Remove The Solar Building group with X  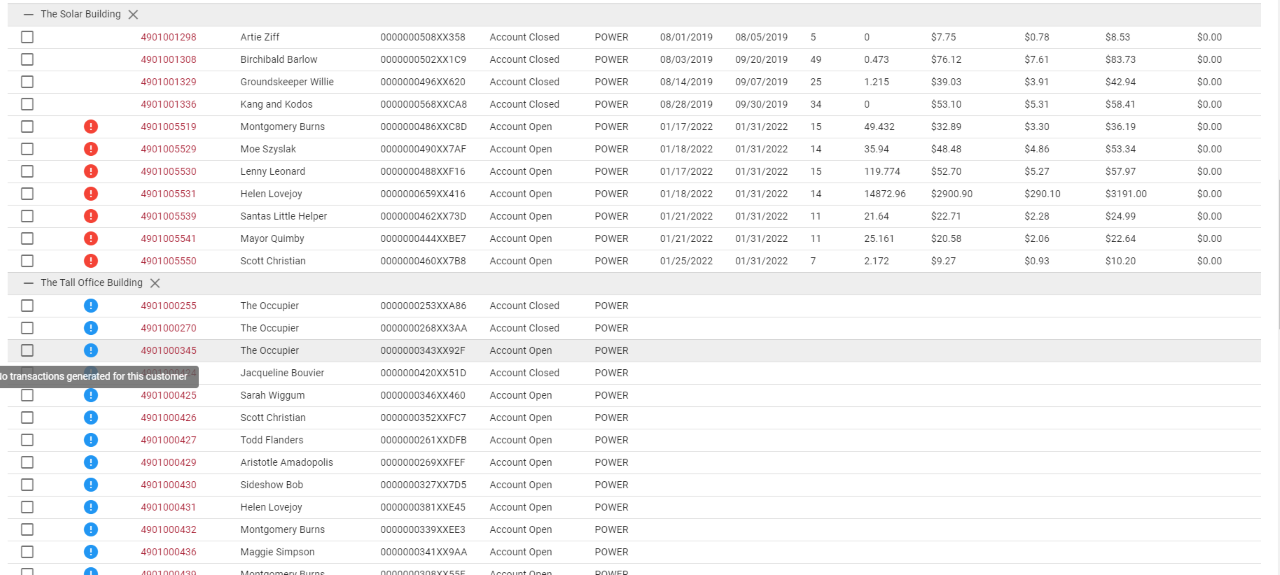pyautogui.click(x=133, y=15)
